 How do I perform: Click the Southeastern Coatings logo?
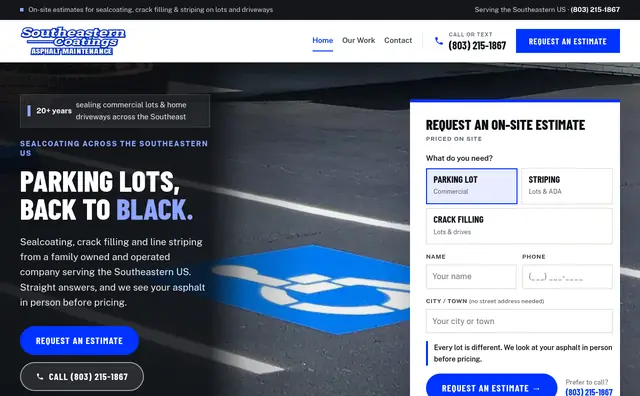click(x=73, y=41)
